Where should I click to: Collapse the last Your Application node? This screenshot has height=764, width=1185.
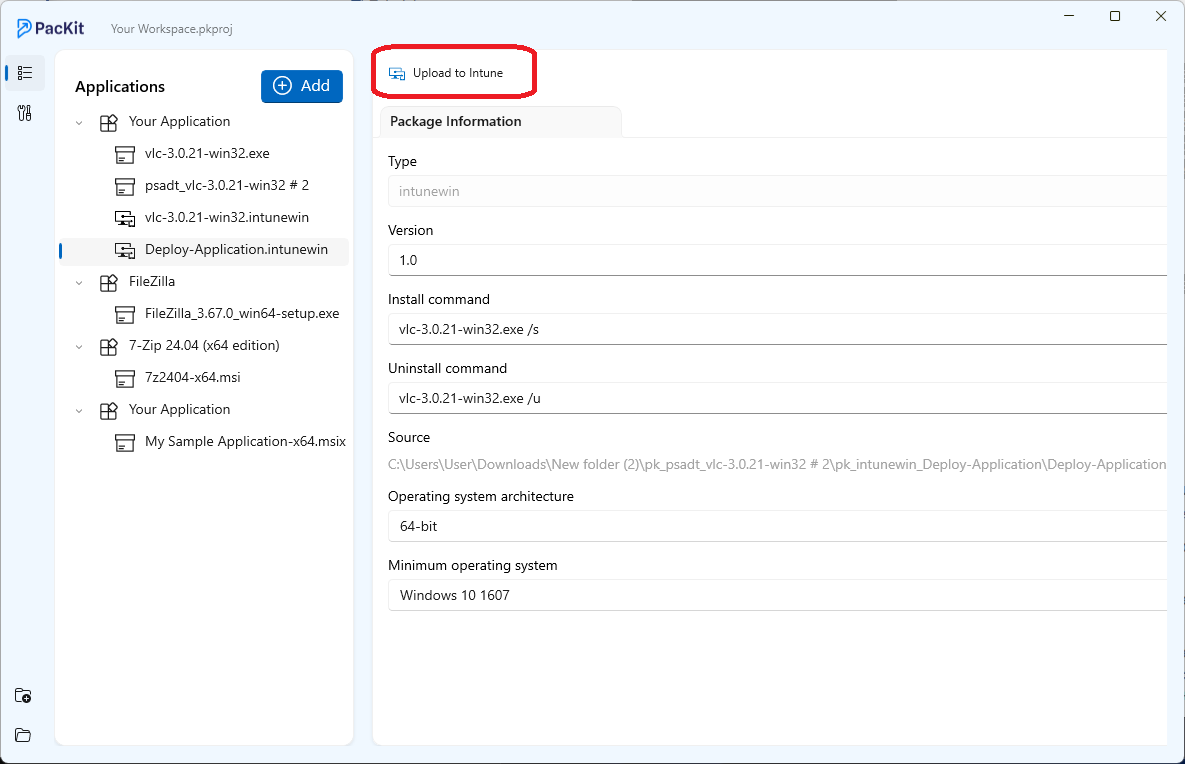tap(79, 410)
